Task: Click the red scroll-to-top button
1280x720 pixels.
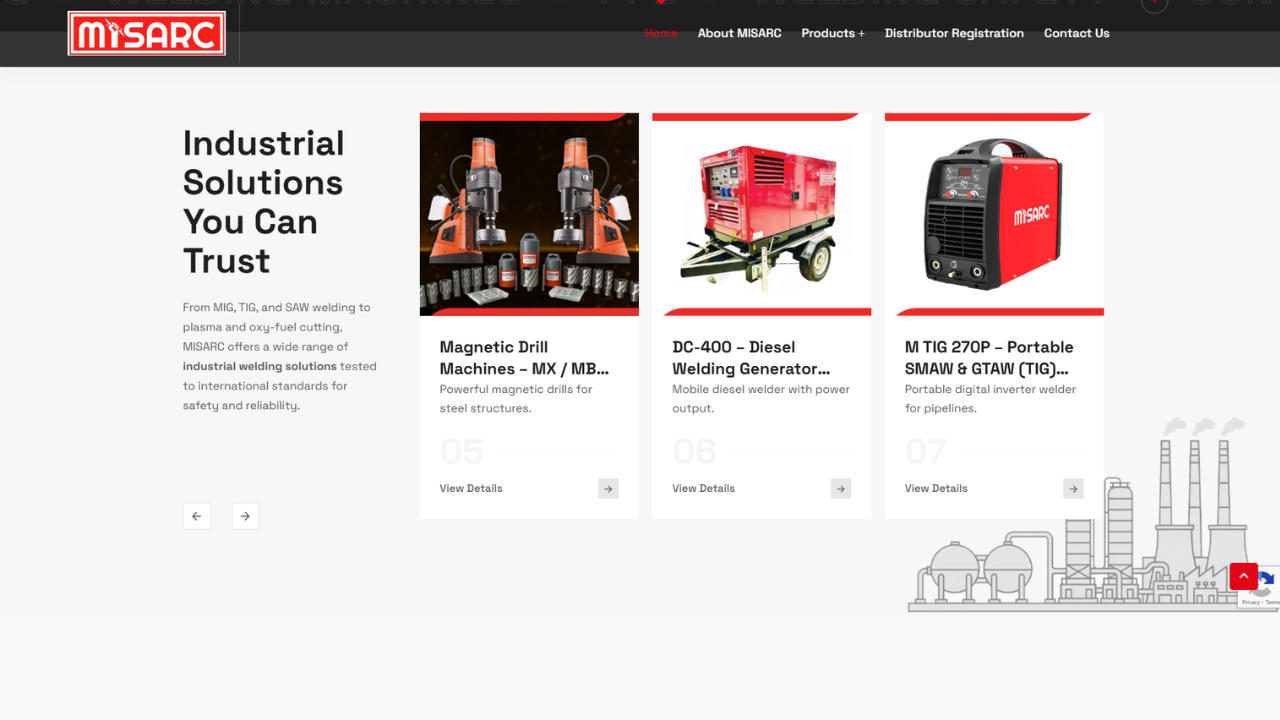Action: tap(1243, 576)
